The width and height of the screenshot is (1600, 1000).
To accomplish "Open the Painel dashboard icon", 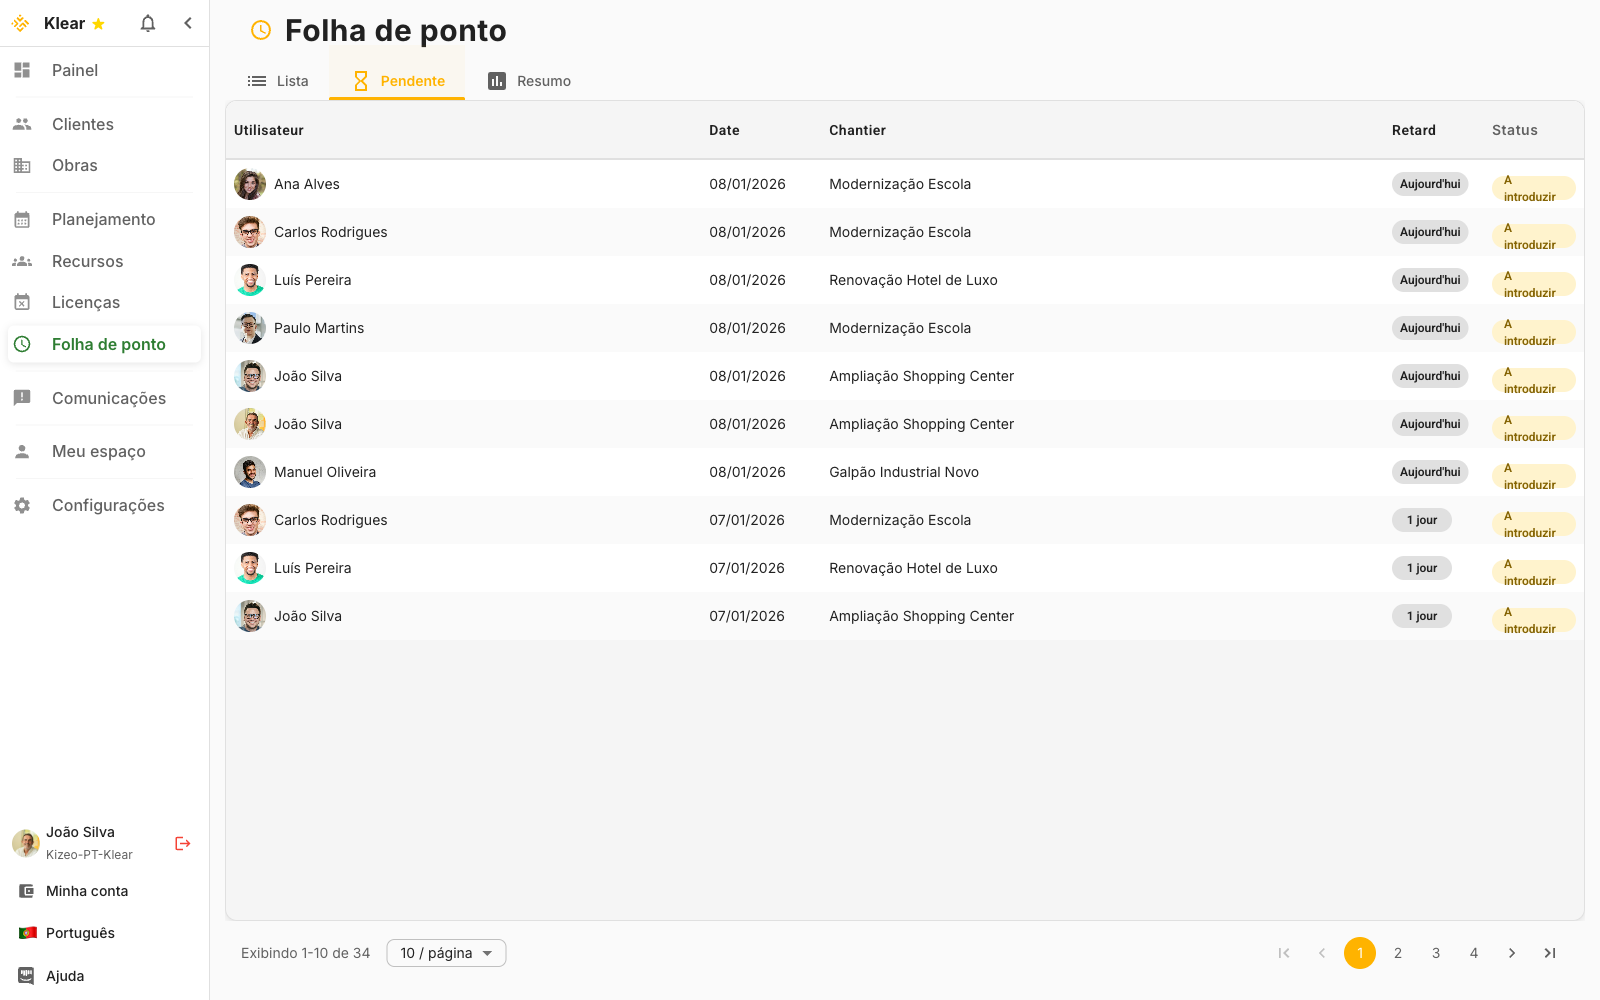I will 22,70.
